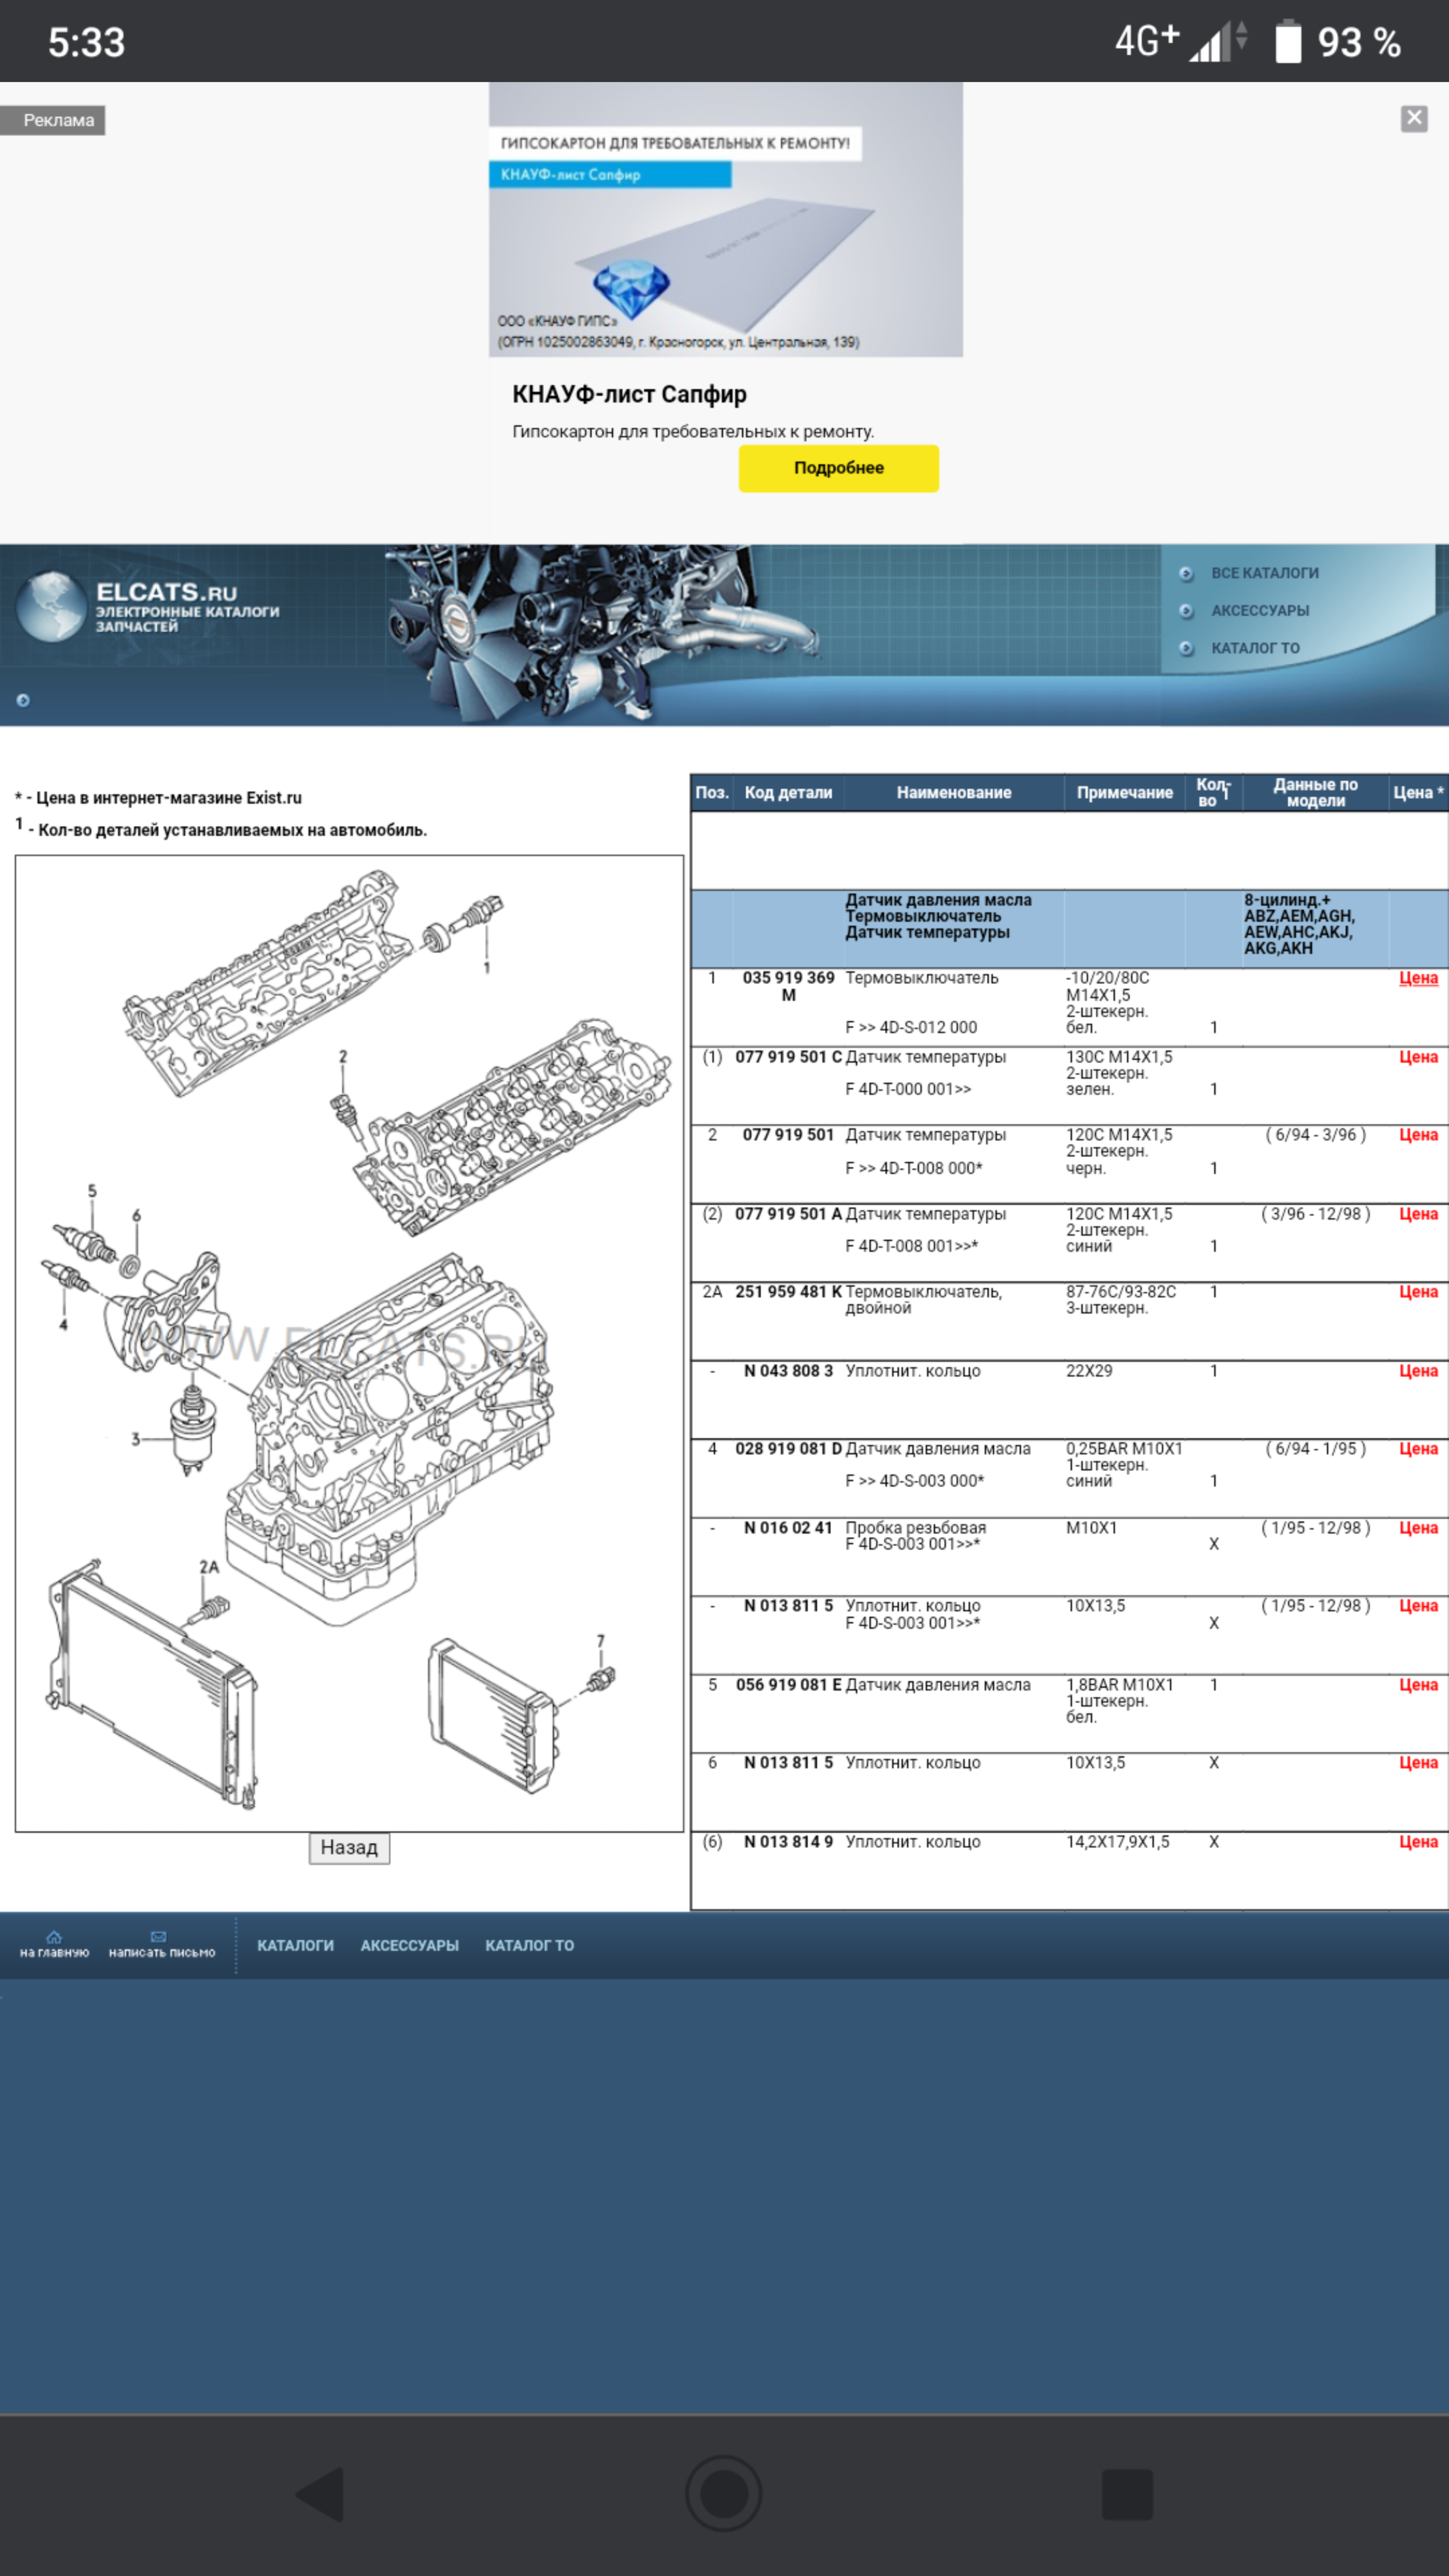Viewport: 1449px width, 2576px height.
Task: Open Цена link for 035 919 369 M
Action: point(1417,979)
